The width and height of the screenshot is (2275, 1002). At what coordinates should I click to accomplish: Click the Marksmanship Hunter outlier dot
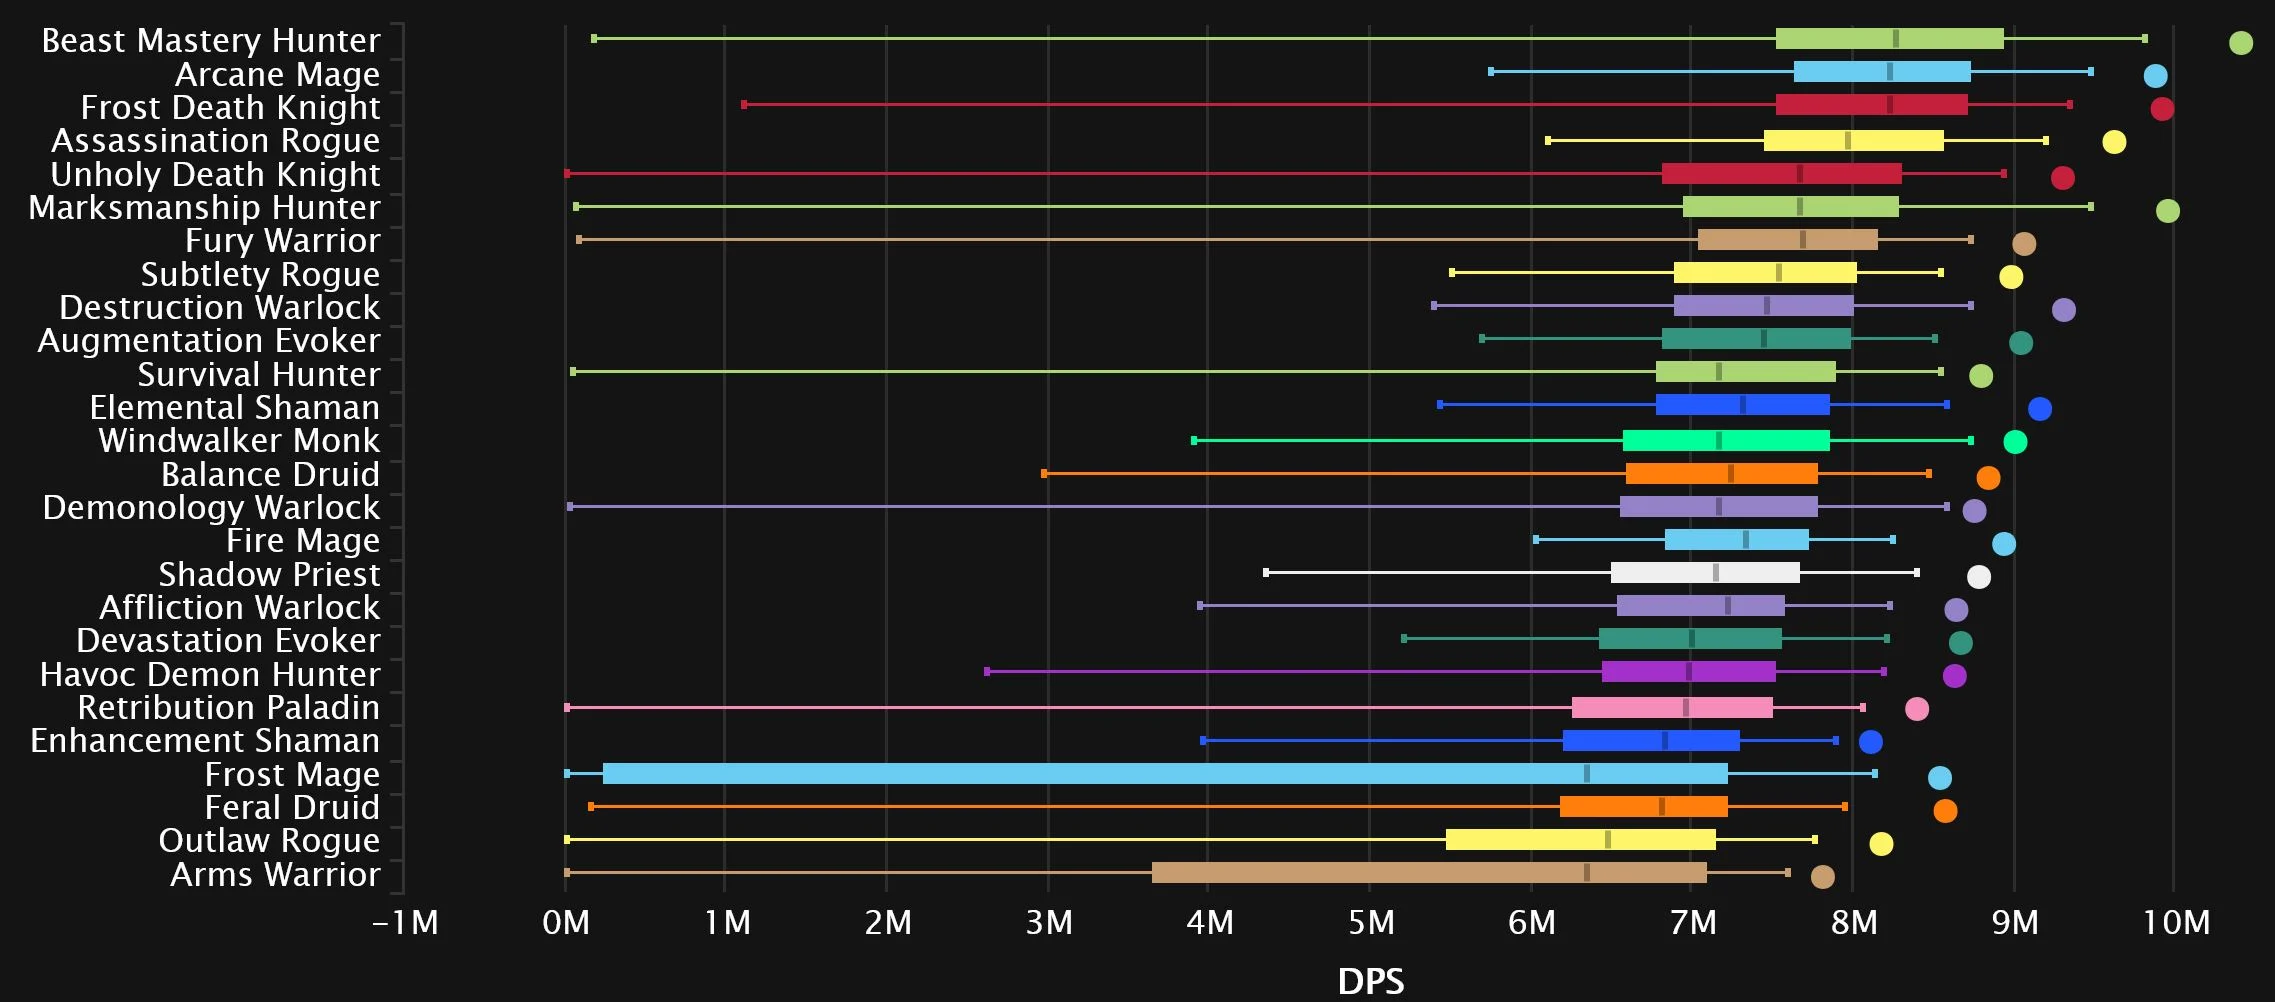(2167, 211)
